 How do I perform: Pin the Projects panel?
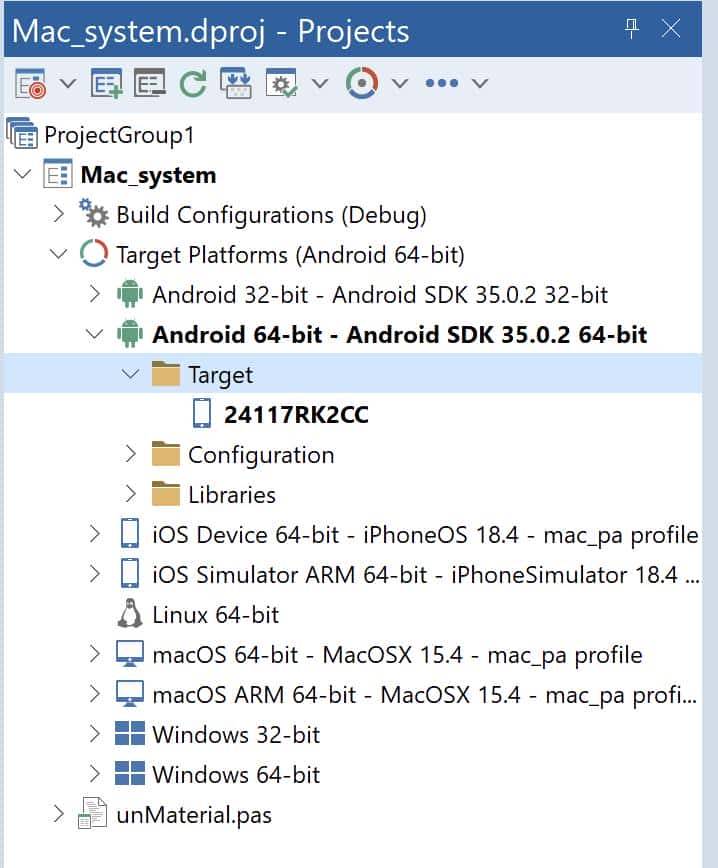[632, 28]
